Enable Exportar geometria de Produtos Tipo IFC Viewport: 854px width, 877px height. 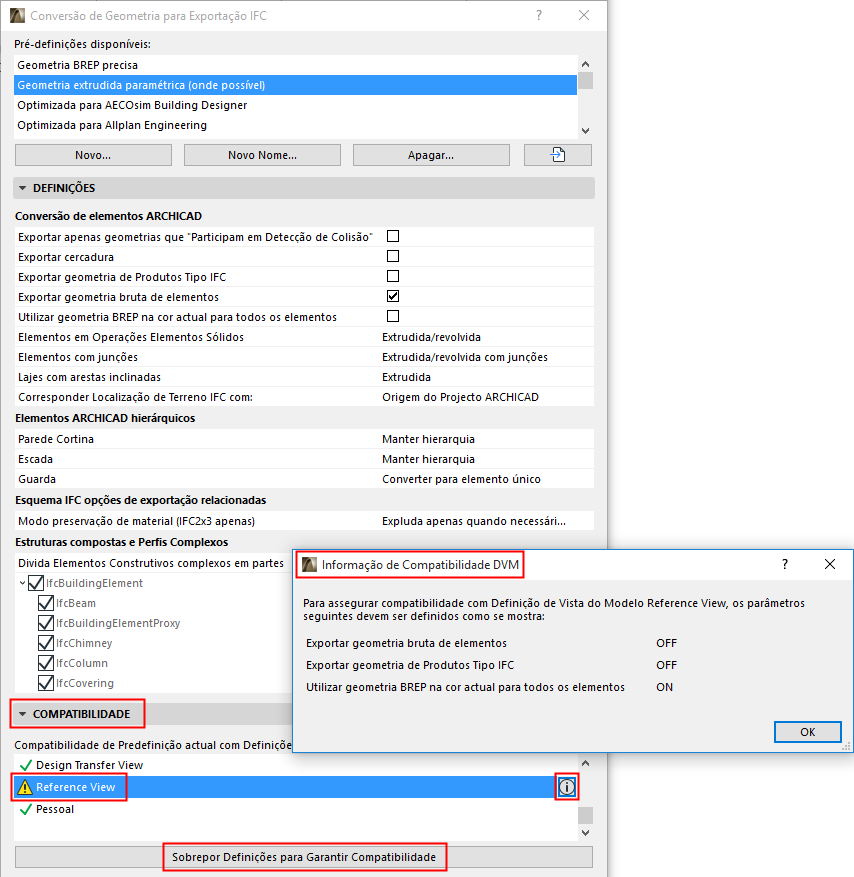[393, 276]
